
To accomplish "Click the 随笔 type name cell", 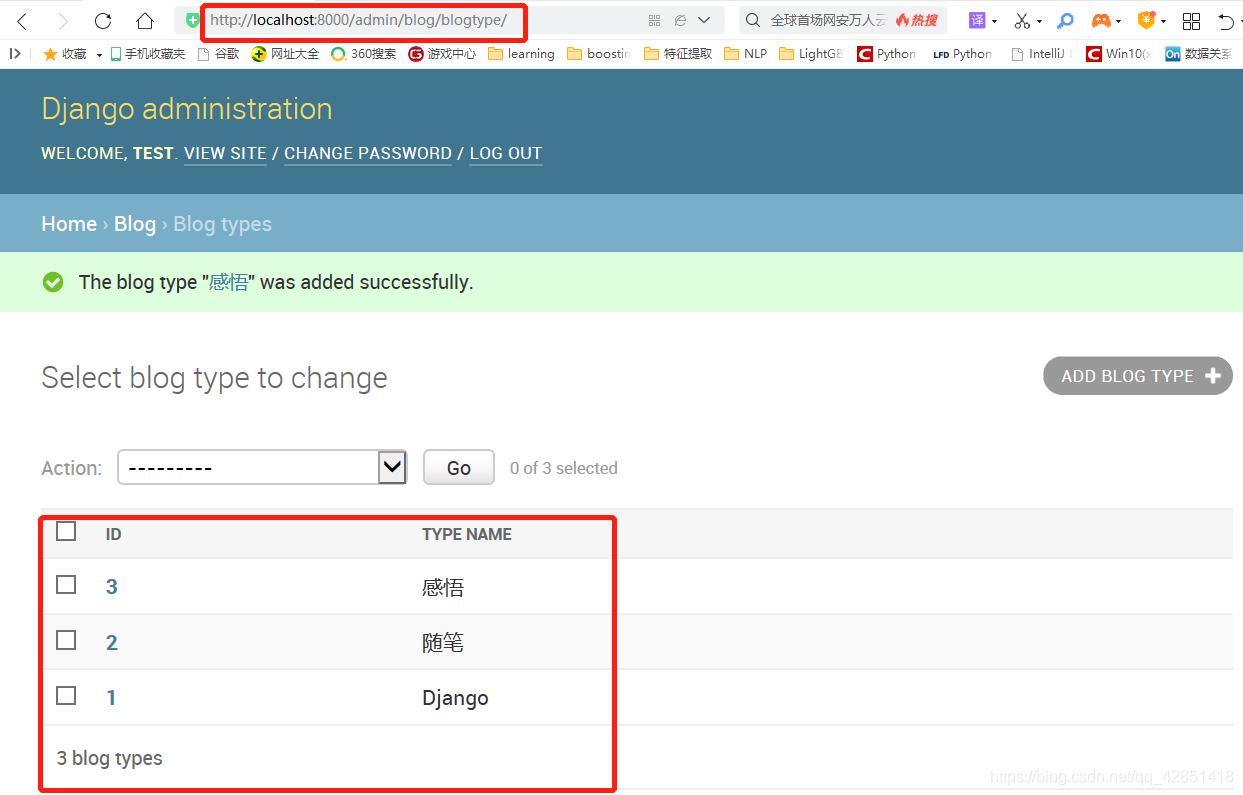I will 443,643.
